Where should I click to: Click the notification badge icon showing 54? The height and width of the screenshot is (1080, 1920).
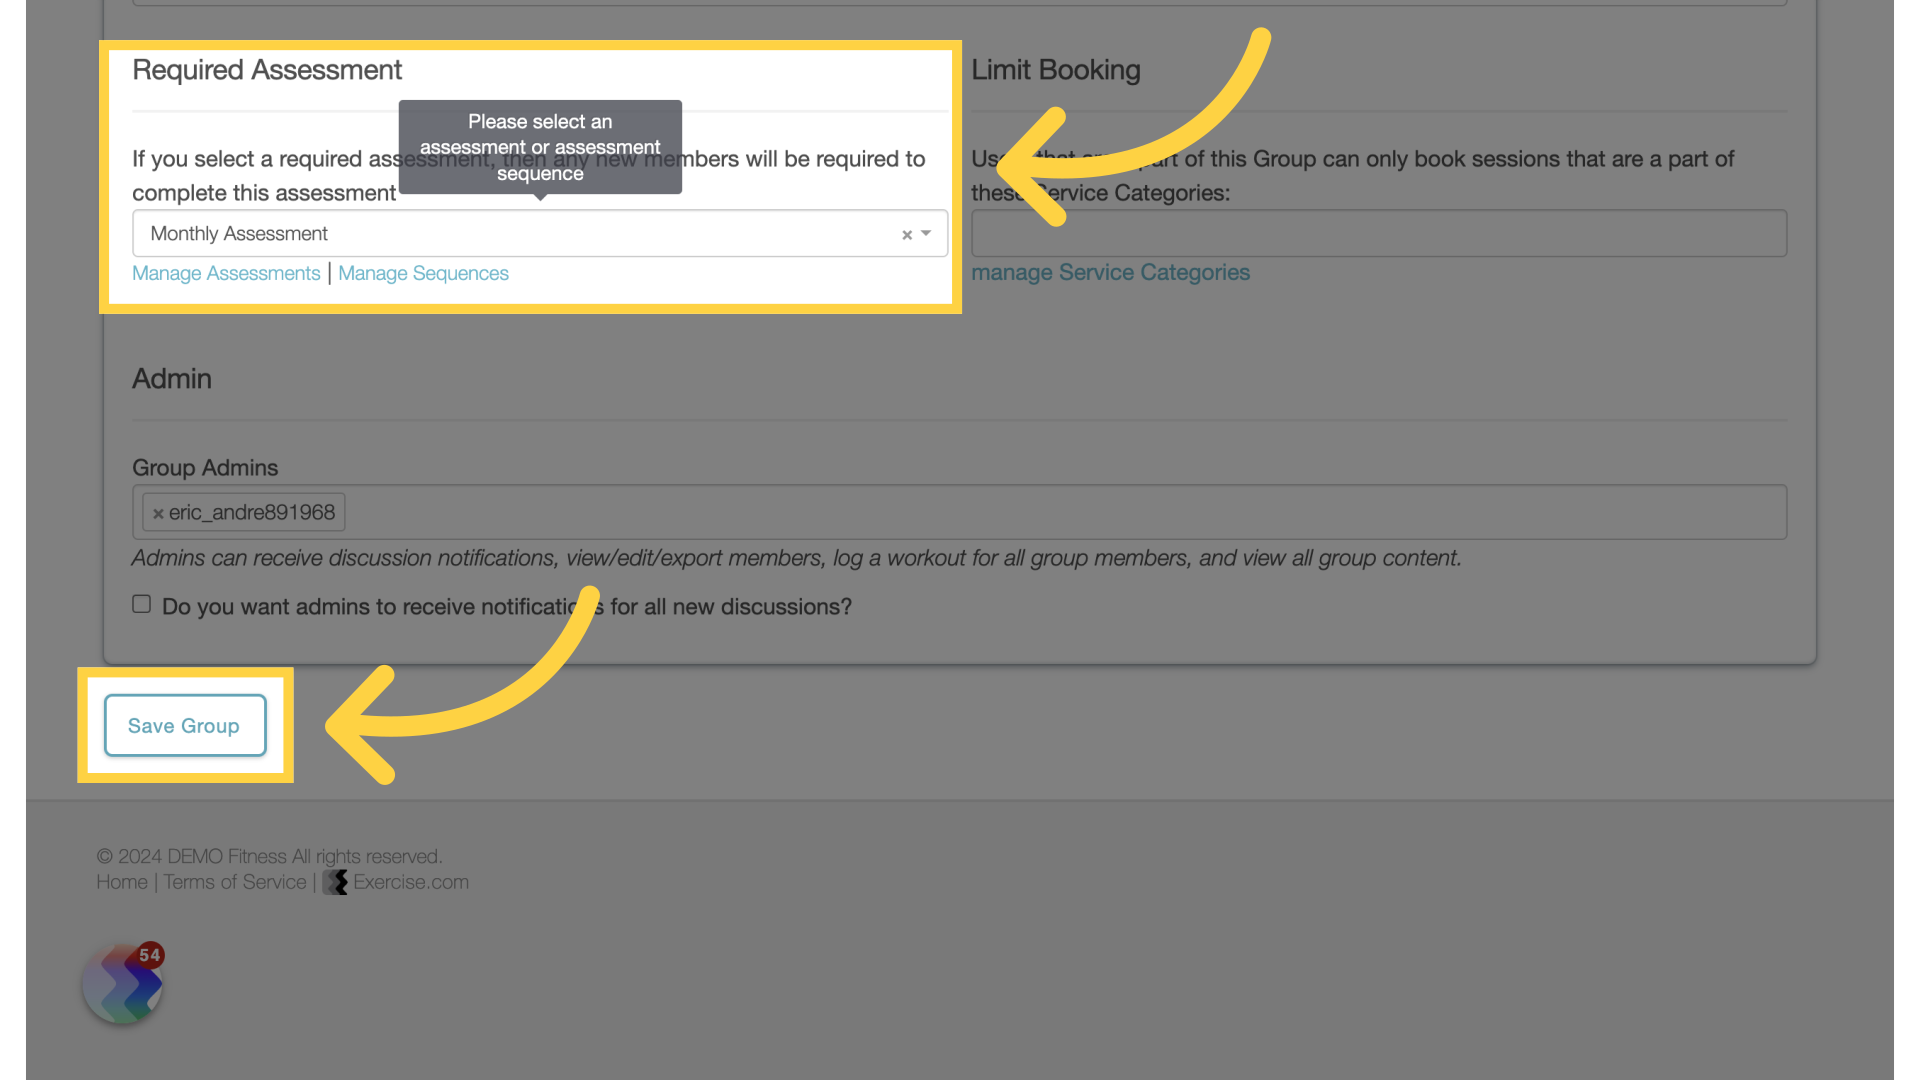(x=148, y=953)
